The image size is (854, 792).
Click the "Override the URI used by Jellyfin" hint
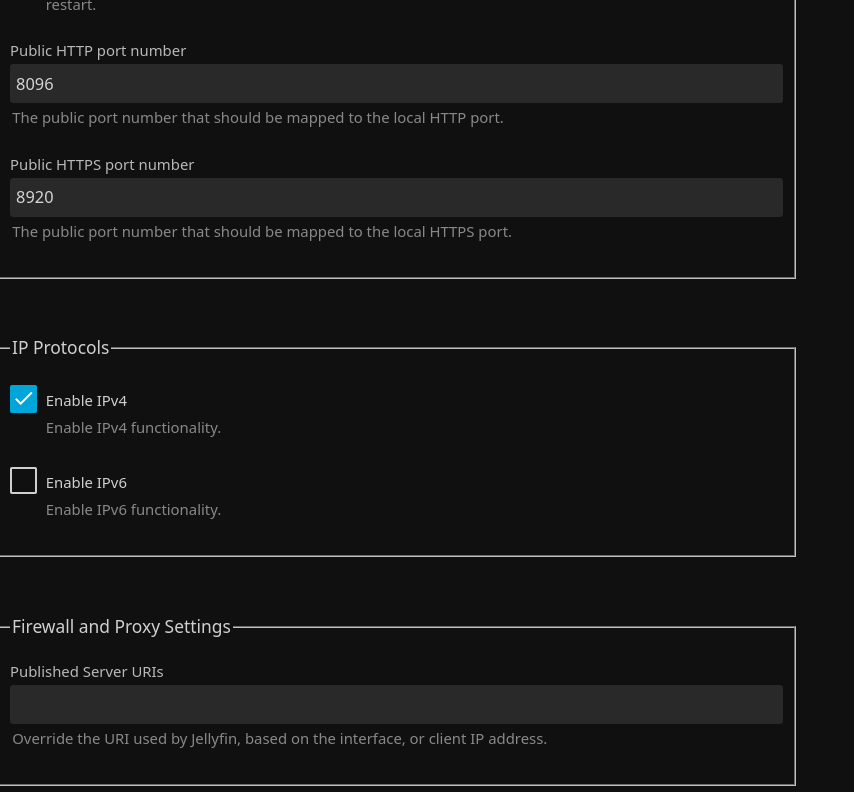[x=279, y=739]
